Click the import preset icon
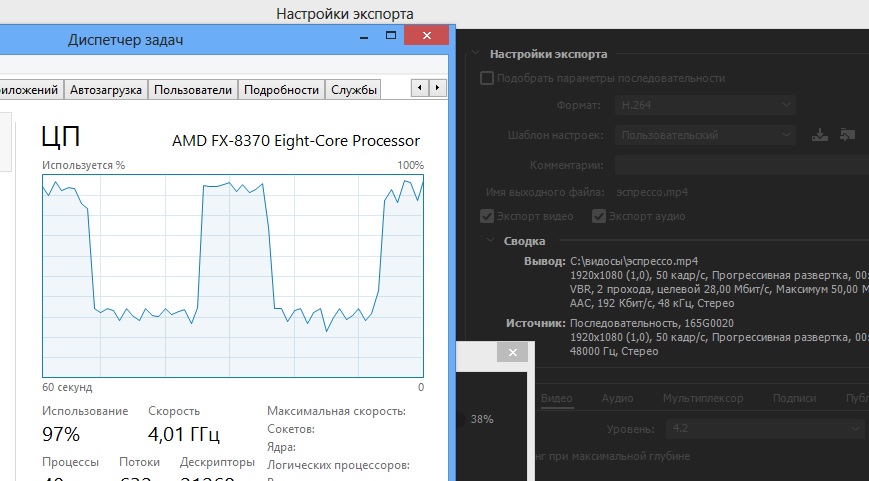This screenshot has width=869, height=481. [x=848, y=135]
